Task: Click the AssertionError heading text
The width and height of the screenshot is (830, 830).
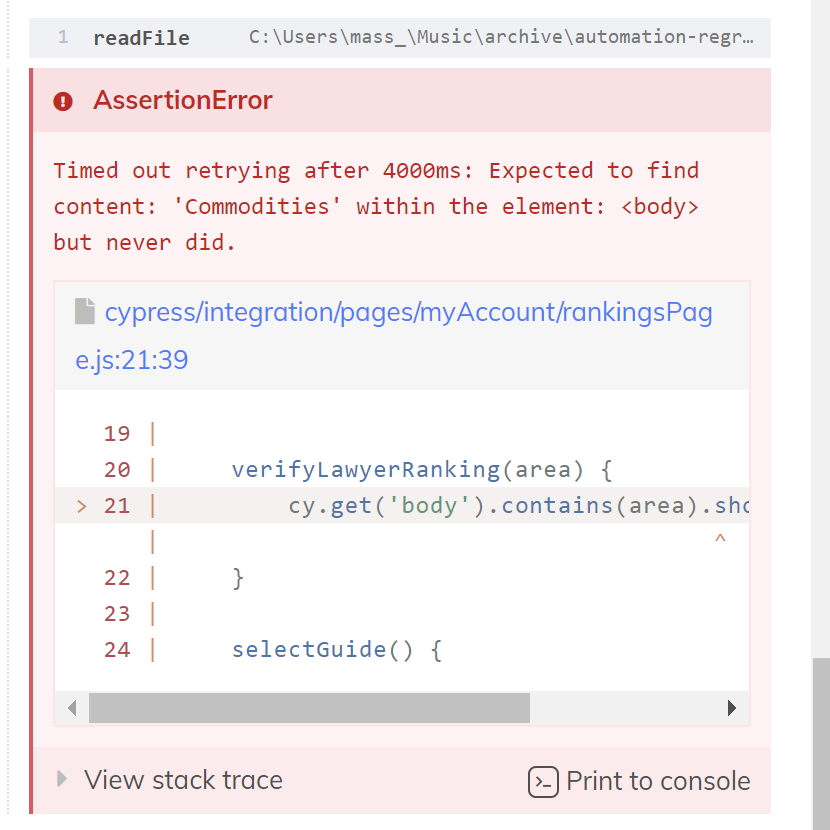Action: click(x=183, y=100)
